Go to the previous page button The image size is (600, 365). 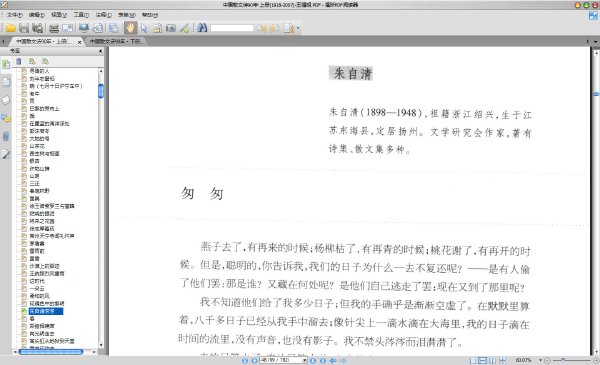(x=254, y=361)
